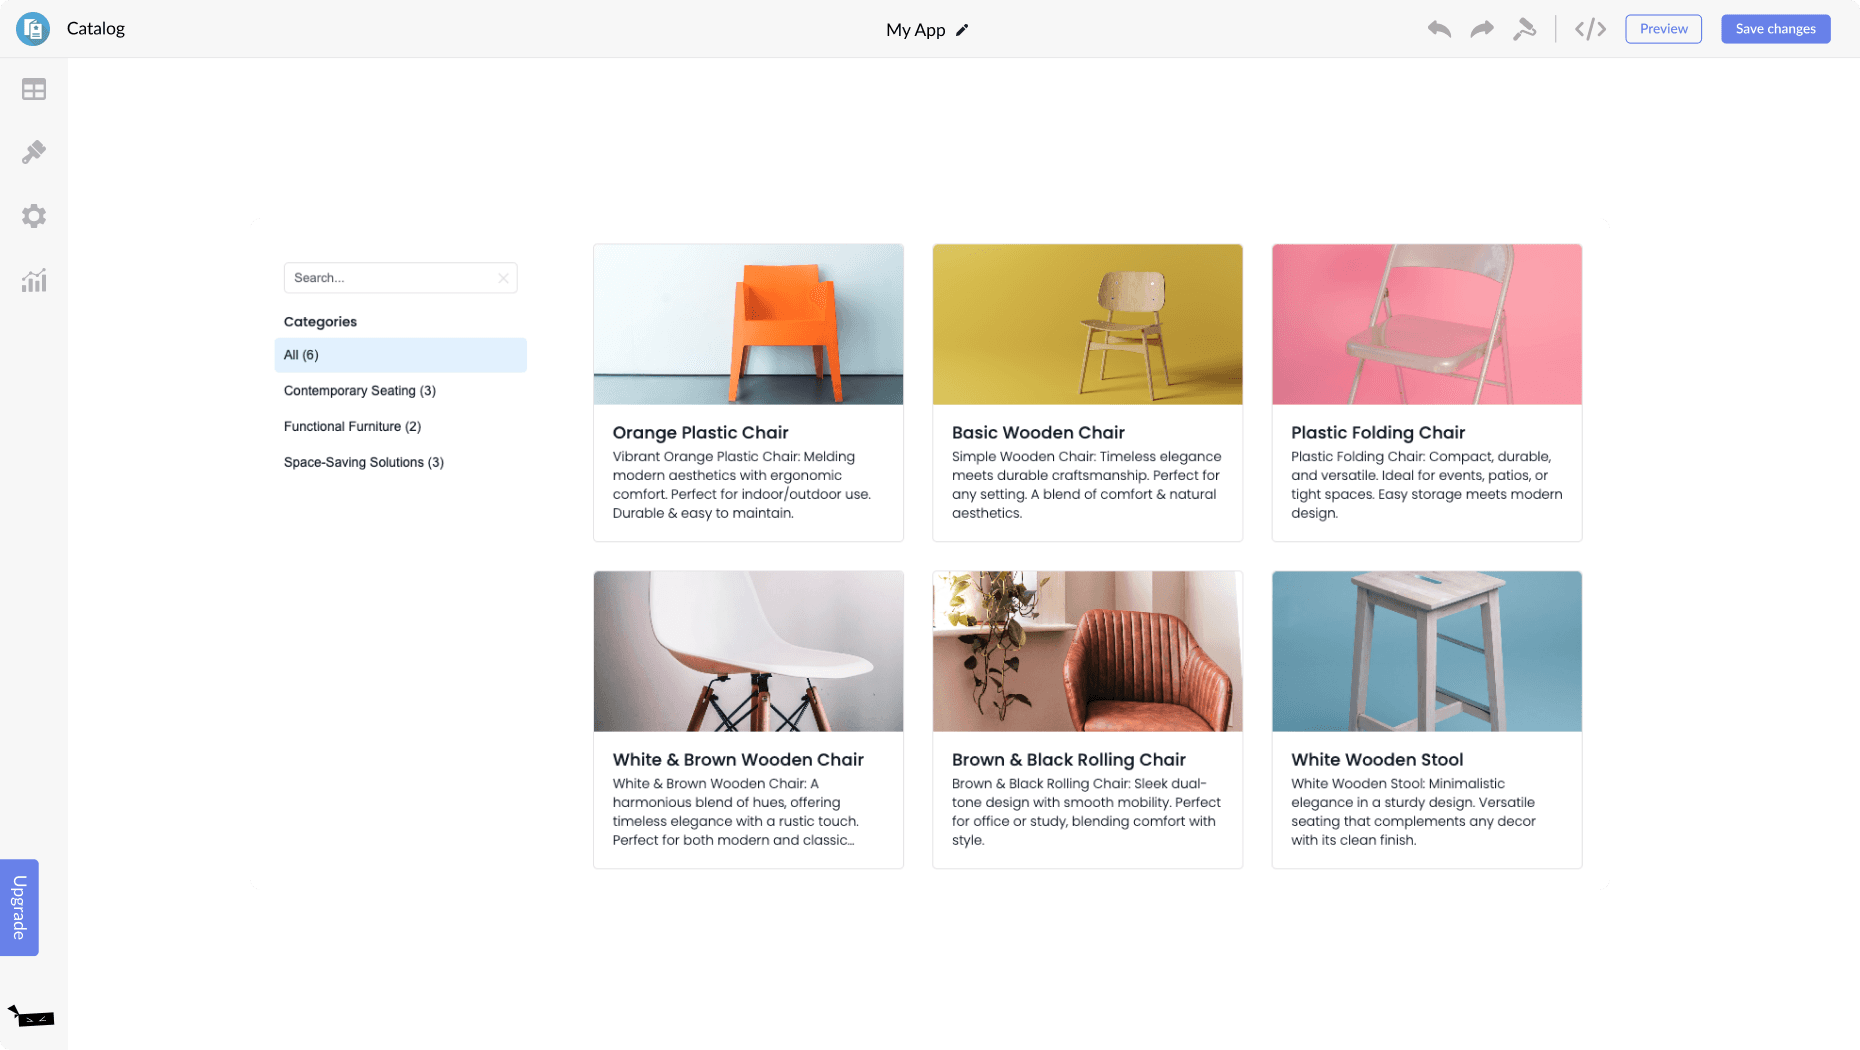Click into the Search input field
Screen dimensions: 1860x1050
[x=390, y=278]
